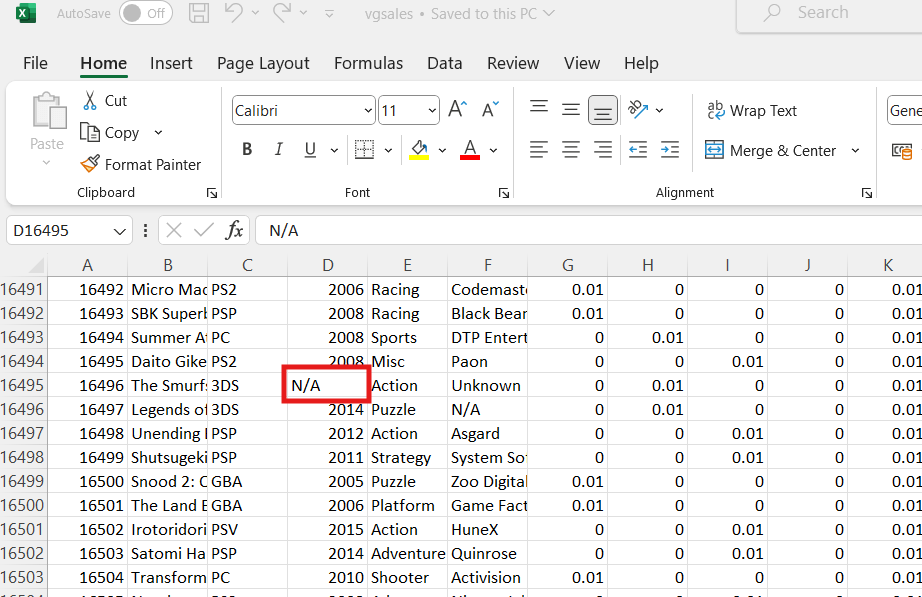Screen dimensions: 922x597
Task: Open the File menu
Action: coord(35,63)
